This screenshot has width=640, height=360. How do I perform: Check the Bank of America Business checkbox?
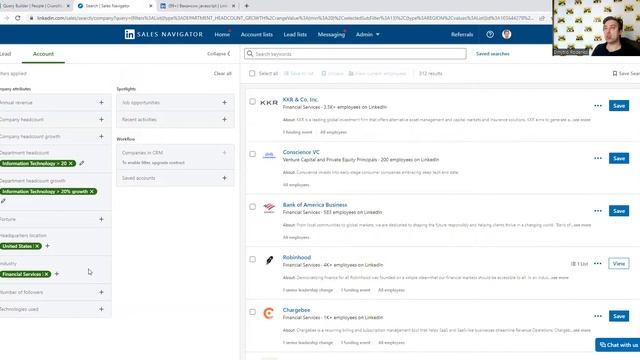[253, 207]
